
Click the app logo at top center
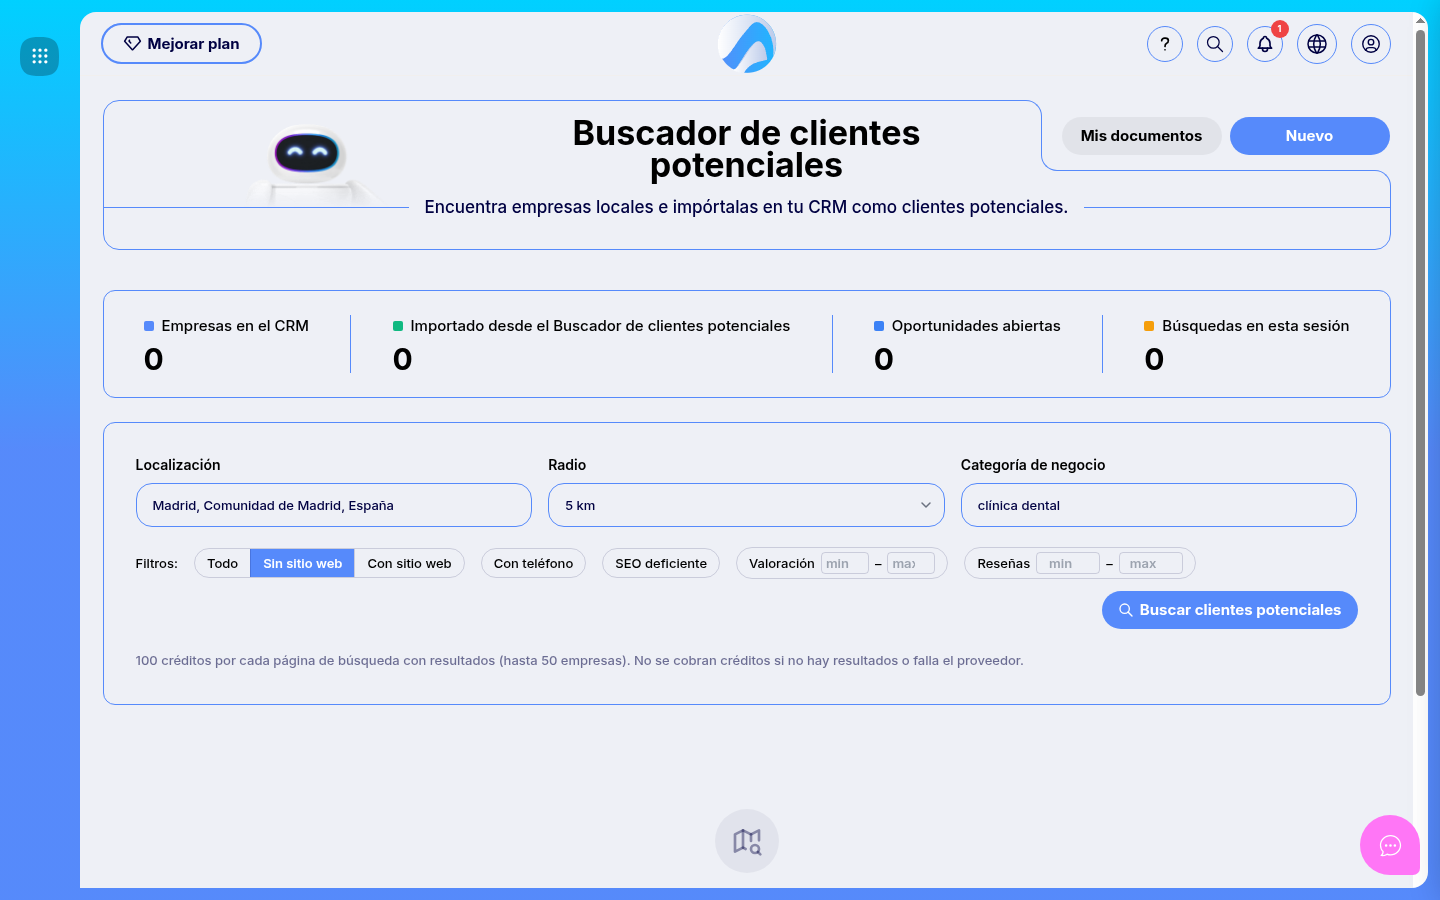[x=747, y=44]
